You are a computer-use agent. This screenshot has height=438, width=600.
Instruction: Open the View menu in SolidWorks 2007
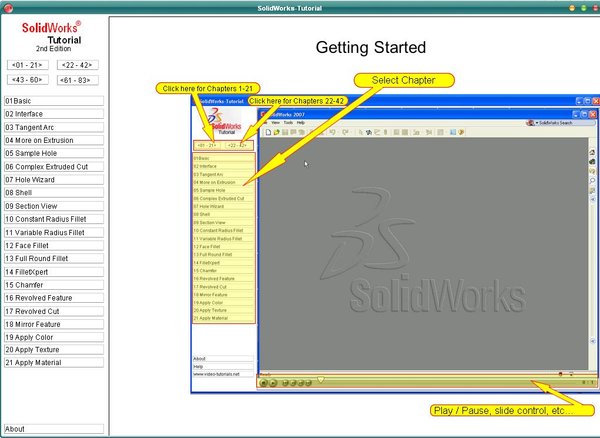point(277,122)
